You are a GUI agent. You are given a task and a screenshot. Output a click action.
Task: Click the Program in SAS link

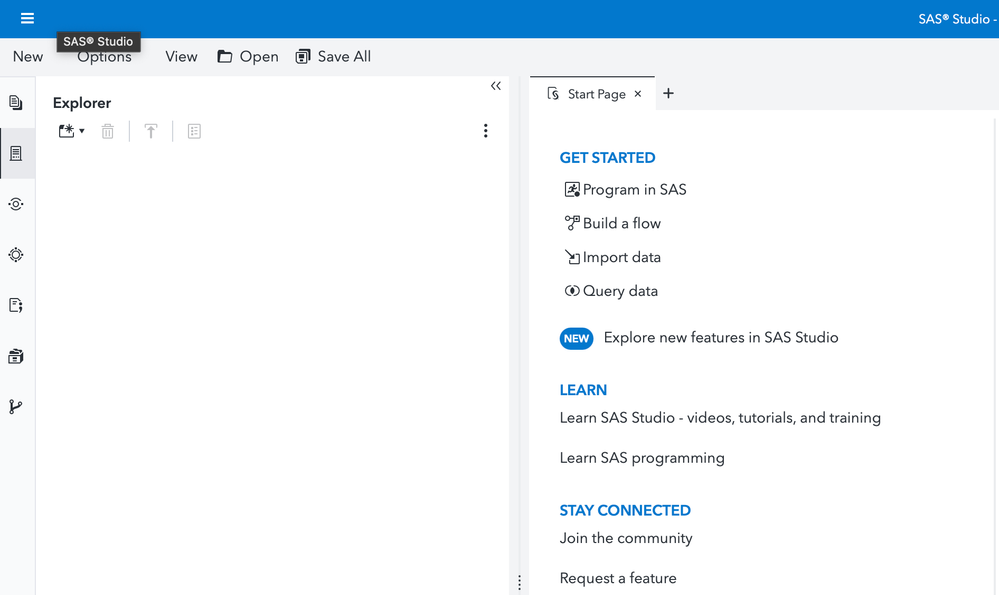coord(634,190)
